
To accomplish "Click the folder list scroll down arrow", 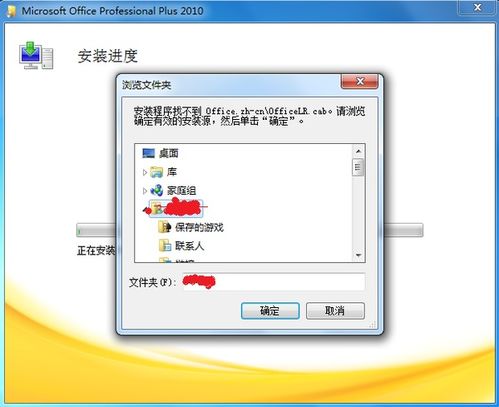I will [358, 255].
